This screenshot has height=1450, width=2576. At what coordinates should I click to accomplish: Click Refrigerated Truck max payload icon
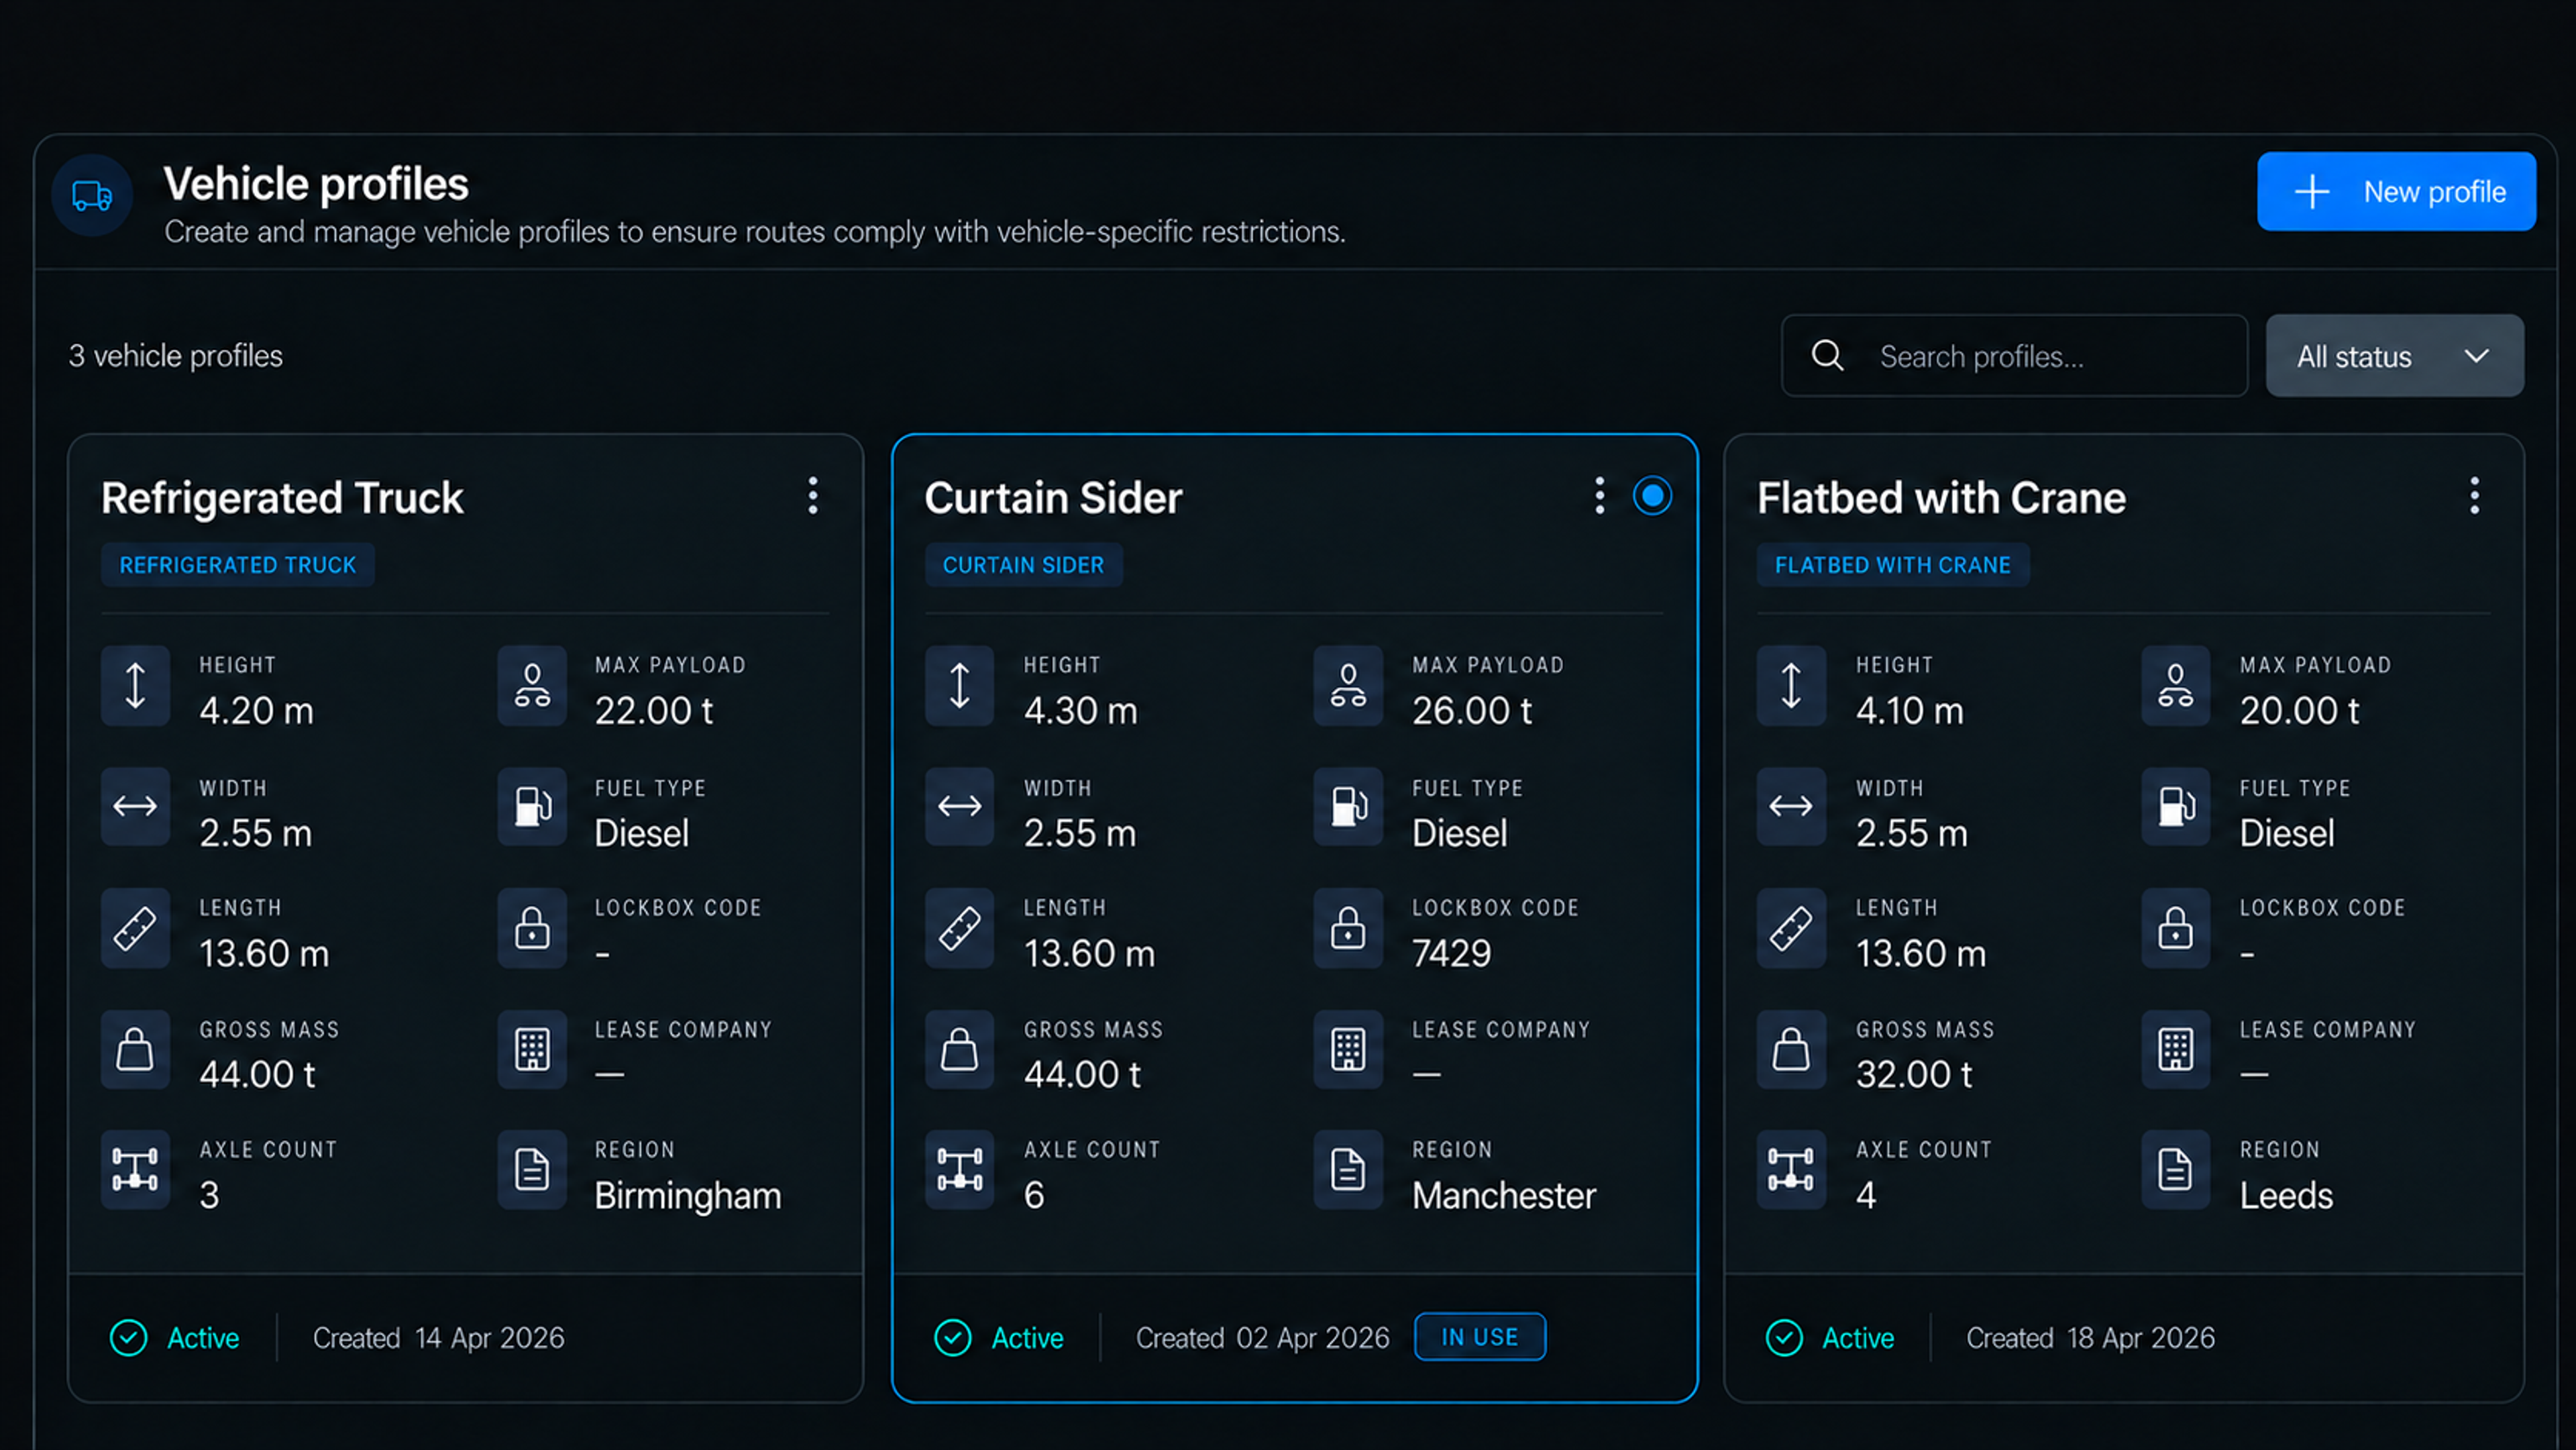(532, 686)
